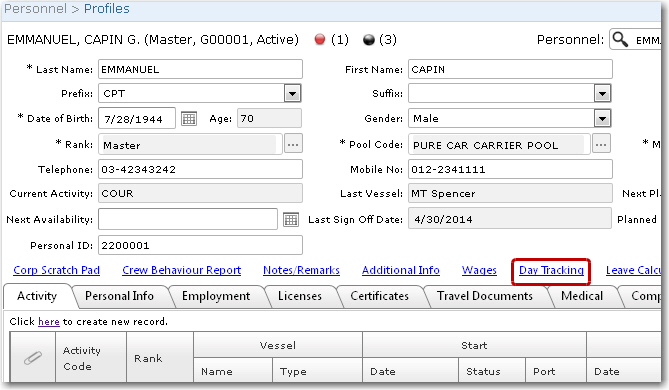Image resolution: width=669 pixels, height=390 pixels.
Task: Open the Employment tab
Action: (x=216, y=296)
